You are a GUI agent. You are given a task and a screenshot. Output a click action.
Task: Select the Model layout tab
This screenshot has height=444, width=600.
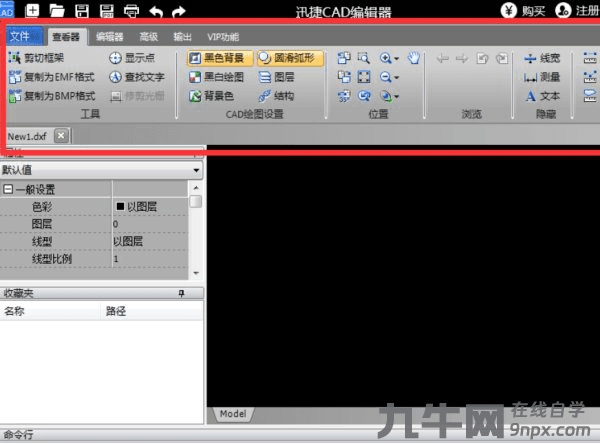(x=233, y=414)
